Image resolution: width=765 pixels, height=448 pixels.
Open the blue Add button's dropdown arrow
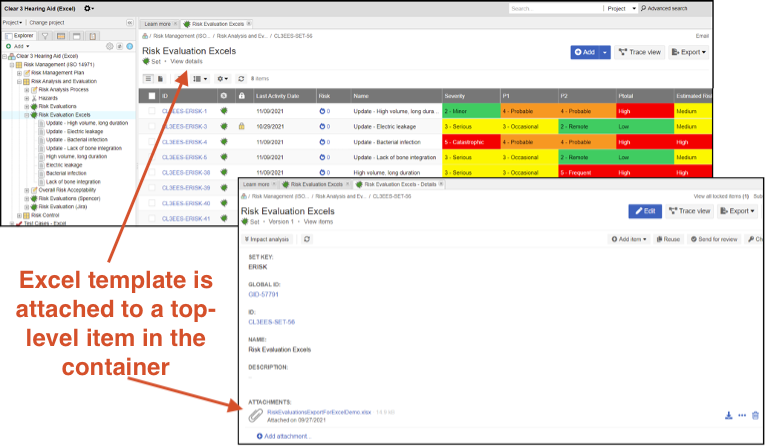pyautogui.click(x=605, y=52)
